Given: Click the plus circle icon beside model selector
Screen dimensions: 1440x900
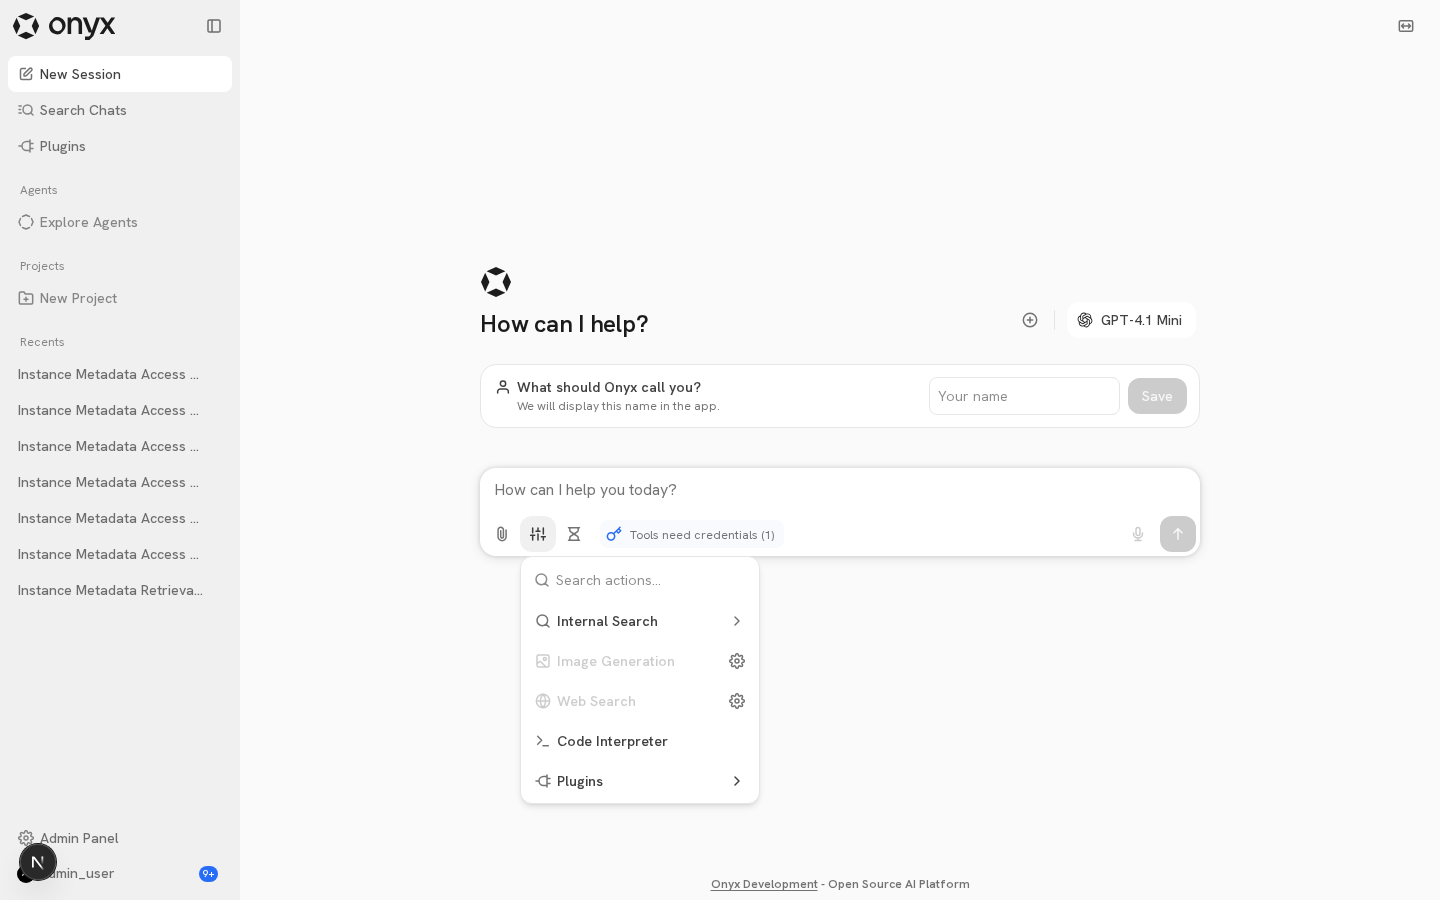Looking at the screenshot, I should point(1030,320).
